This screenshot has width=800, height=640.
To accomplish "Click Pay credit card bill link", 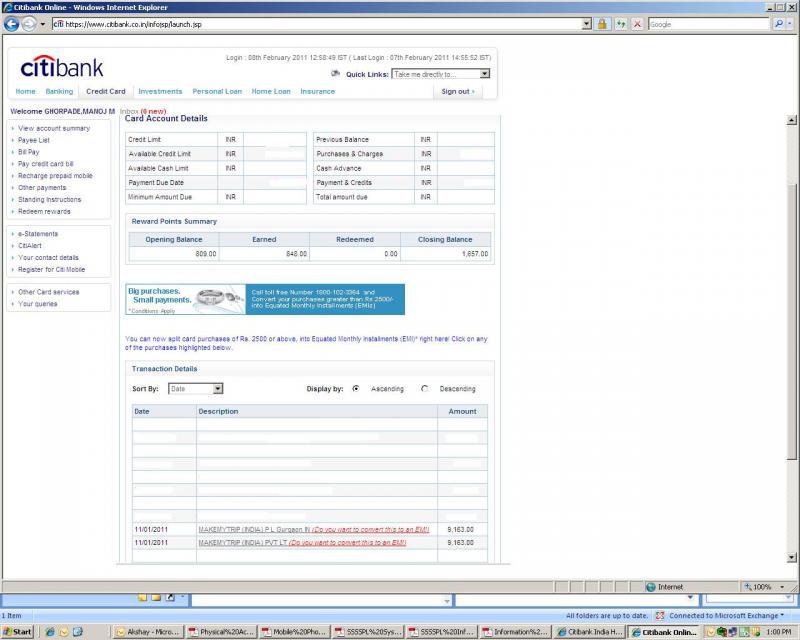I will (x=46, y=164).
